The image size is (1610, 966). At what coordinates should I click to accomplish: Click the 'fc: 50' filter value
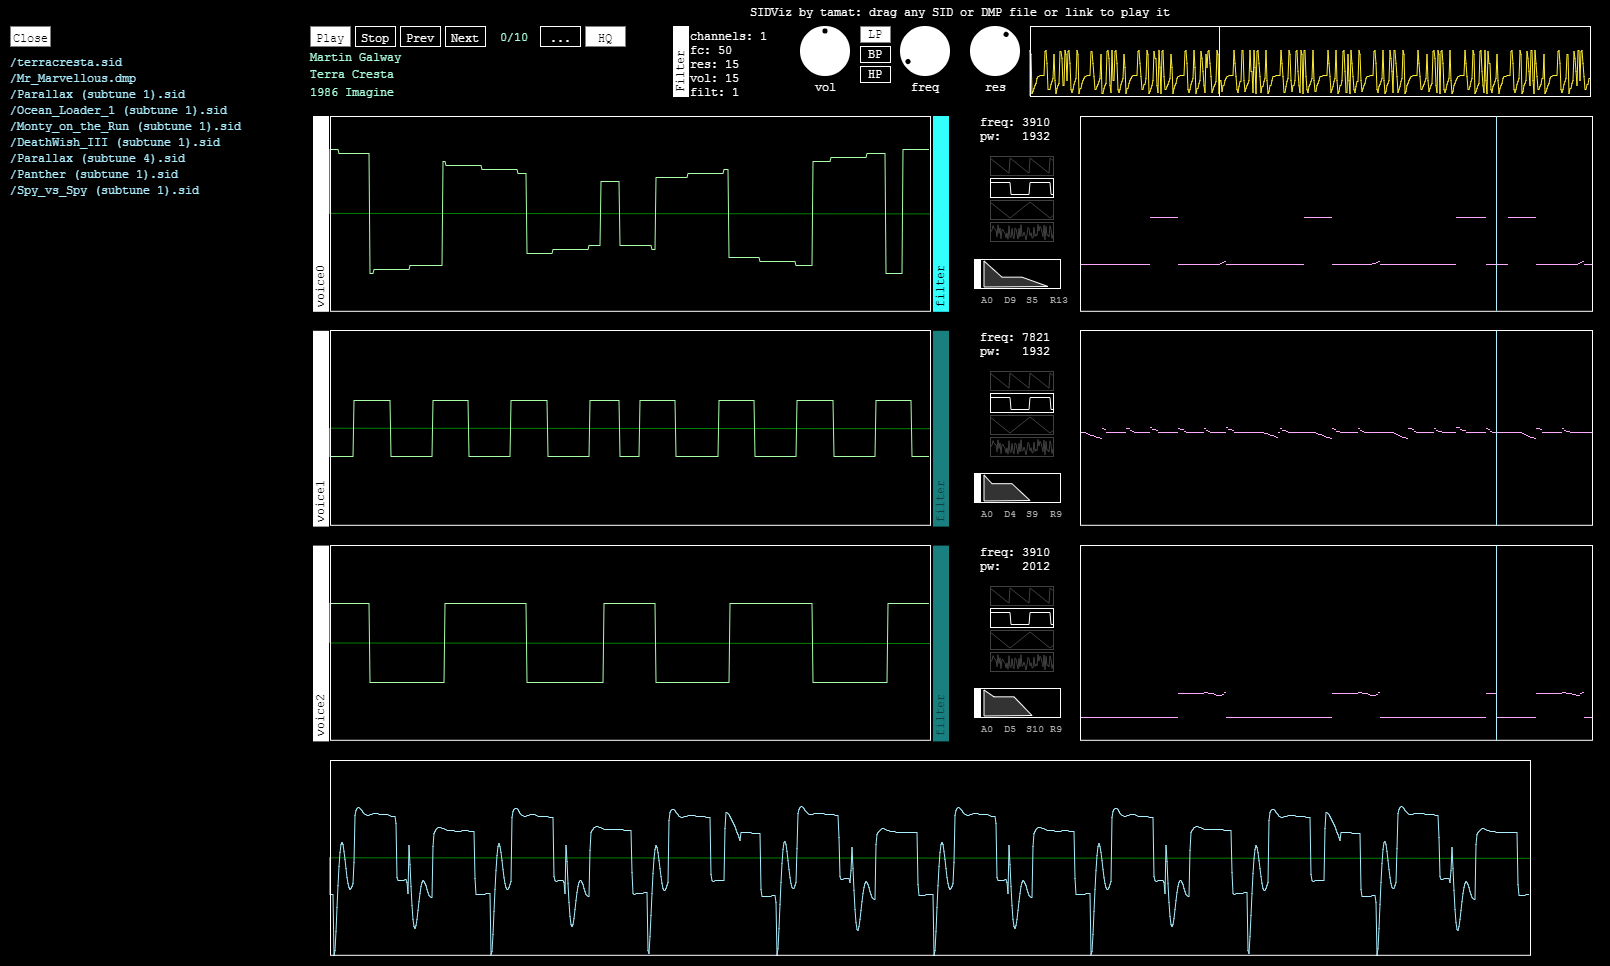711,50
